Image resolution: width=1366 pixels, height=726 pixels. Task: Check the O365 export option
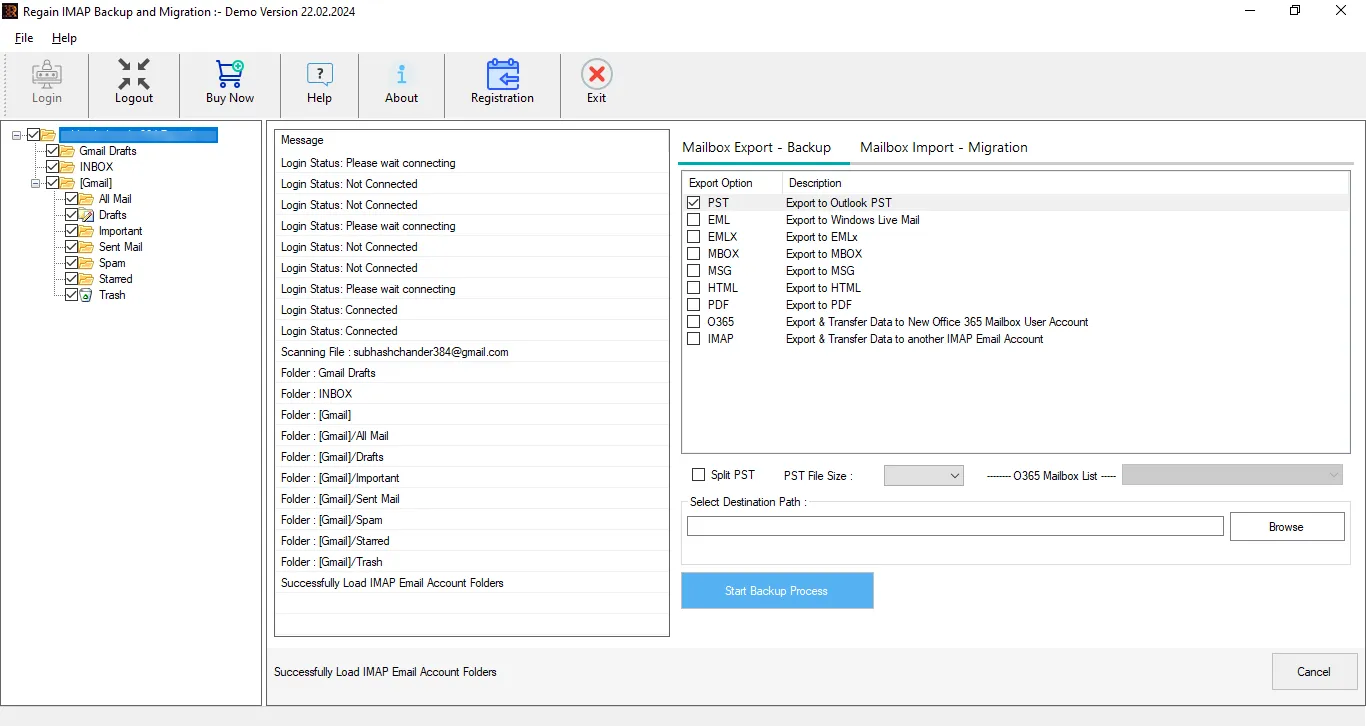(694, 322)
